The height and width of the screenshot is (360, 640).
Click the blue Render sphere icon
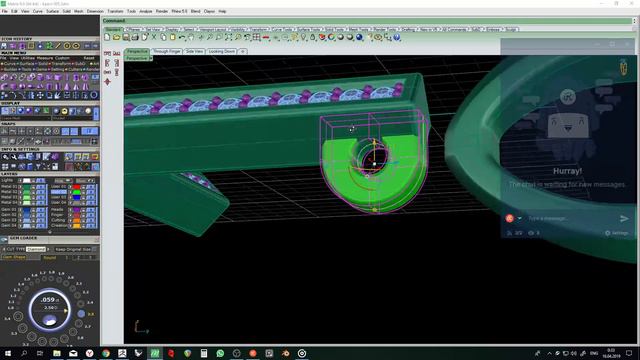pyautogui.click(x=359, y=38)
